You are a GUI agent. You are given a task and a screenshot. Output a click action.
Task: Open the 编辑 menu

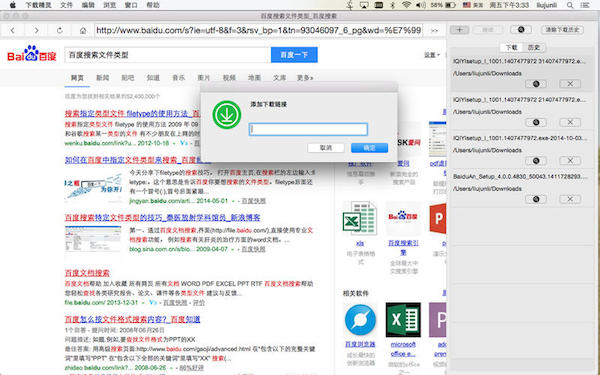pyautogui.click(x=88, y=5)
